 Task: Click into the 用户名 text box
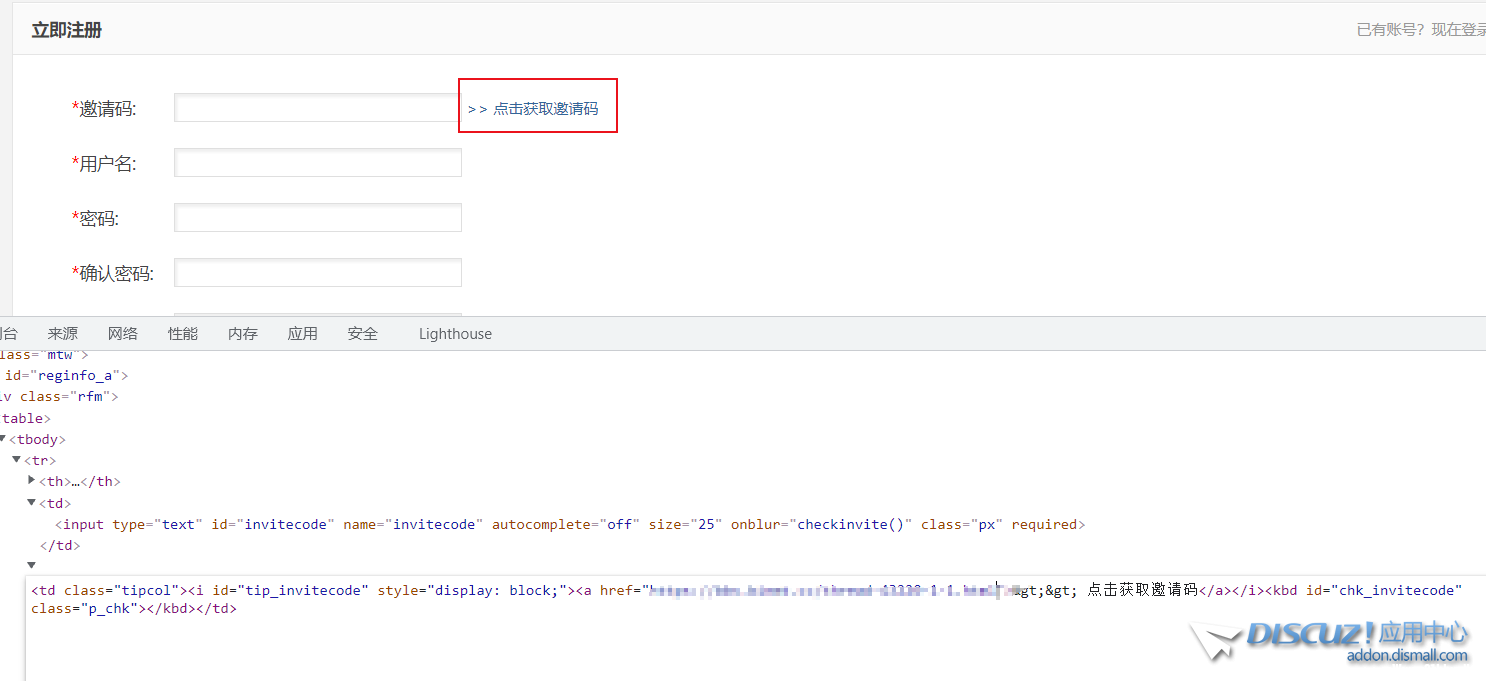317,163
